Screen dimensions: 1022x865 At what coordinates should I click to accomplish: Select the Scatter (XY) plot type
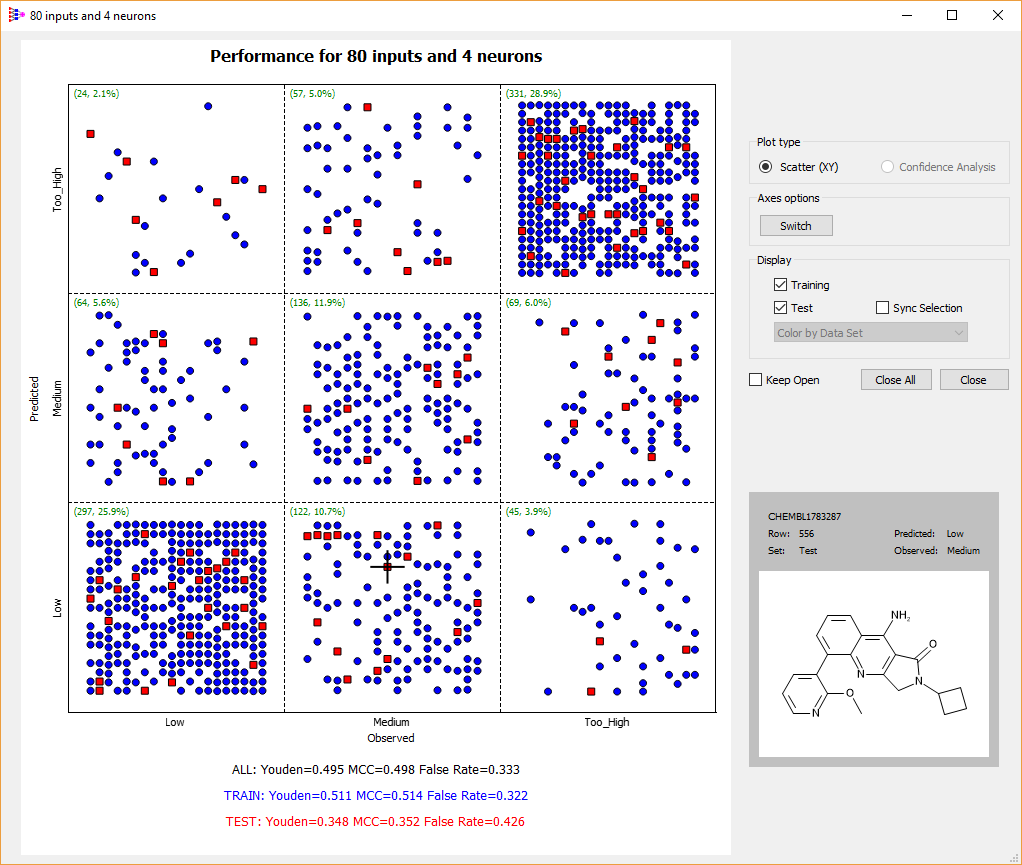[765, 167]
